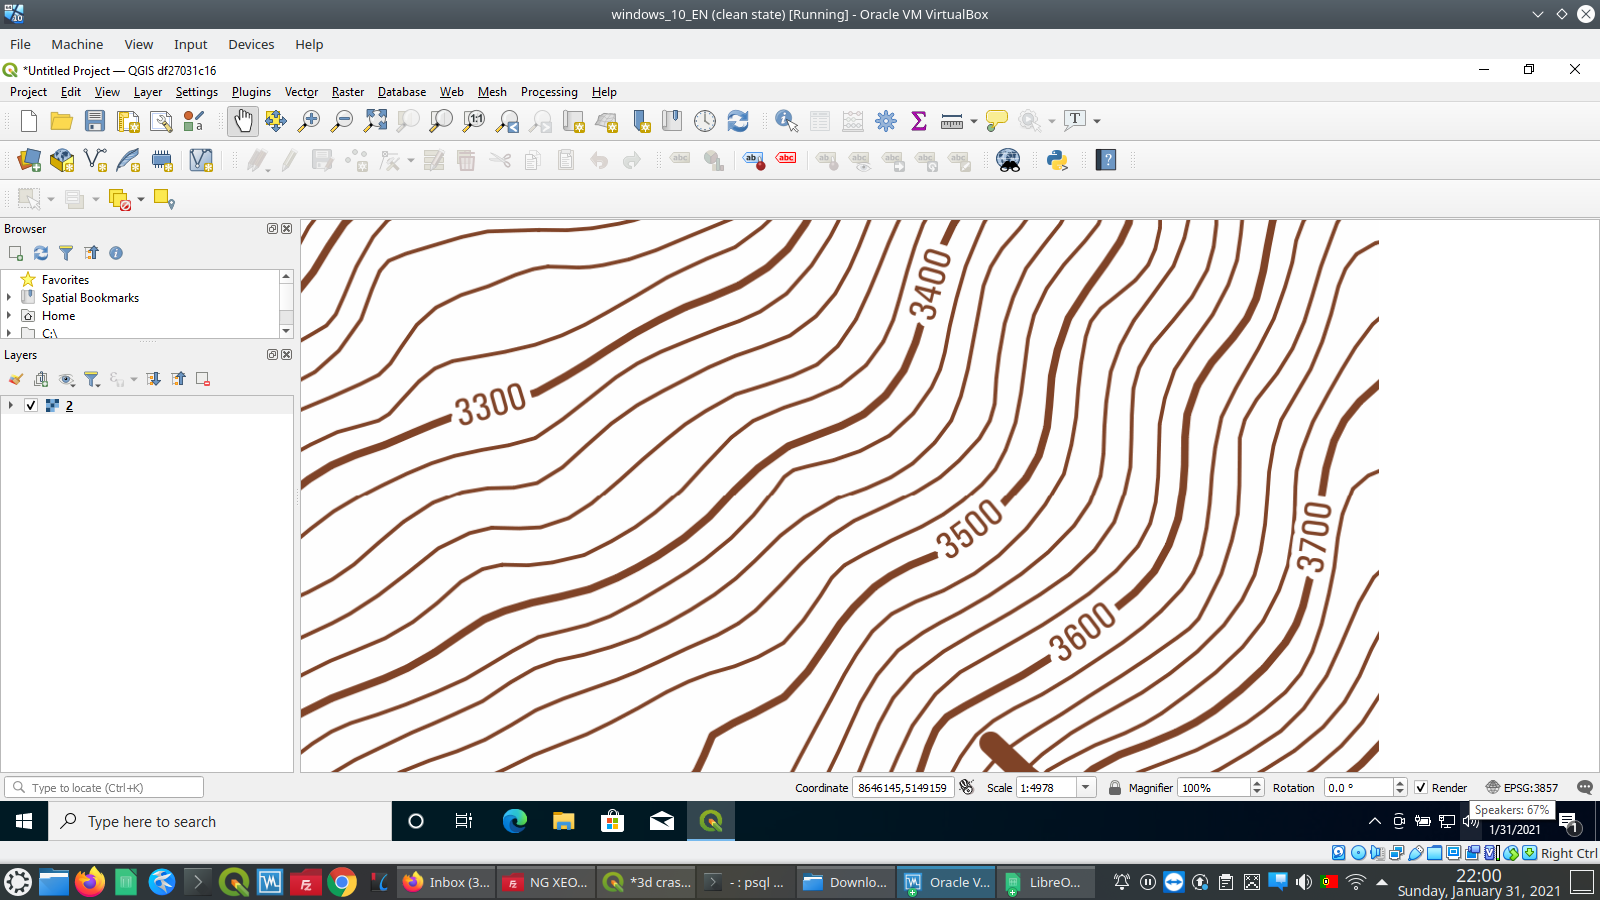Expand the Home entry in Browser panel
The width and height of the screenshot is (1600, 900).
(11, 315)
